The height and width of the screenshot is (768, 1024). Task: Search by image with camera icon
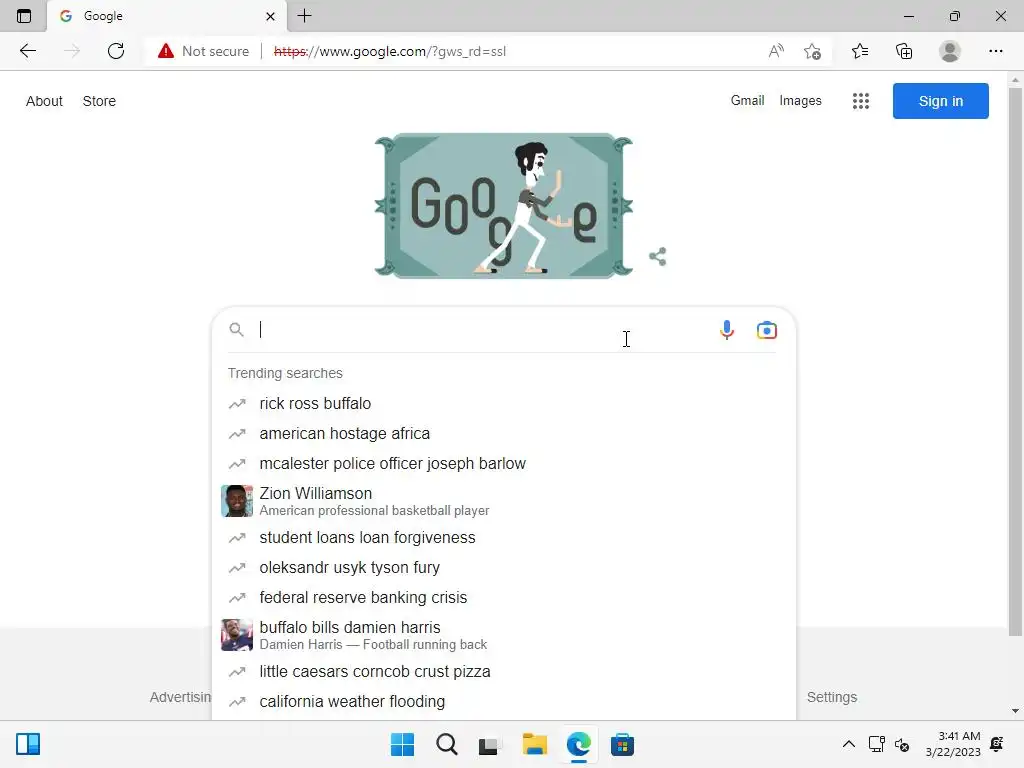767,330
